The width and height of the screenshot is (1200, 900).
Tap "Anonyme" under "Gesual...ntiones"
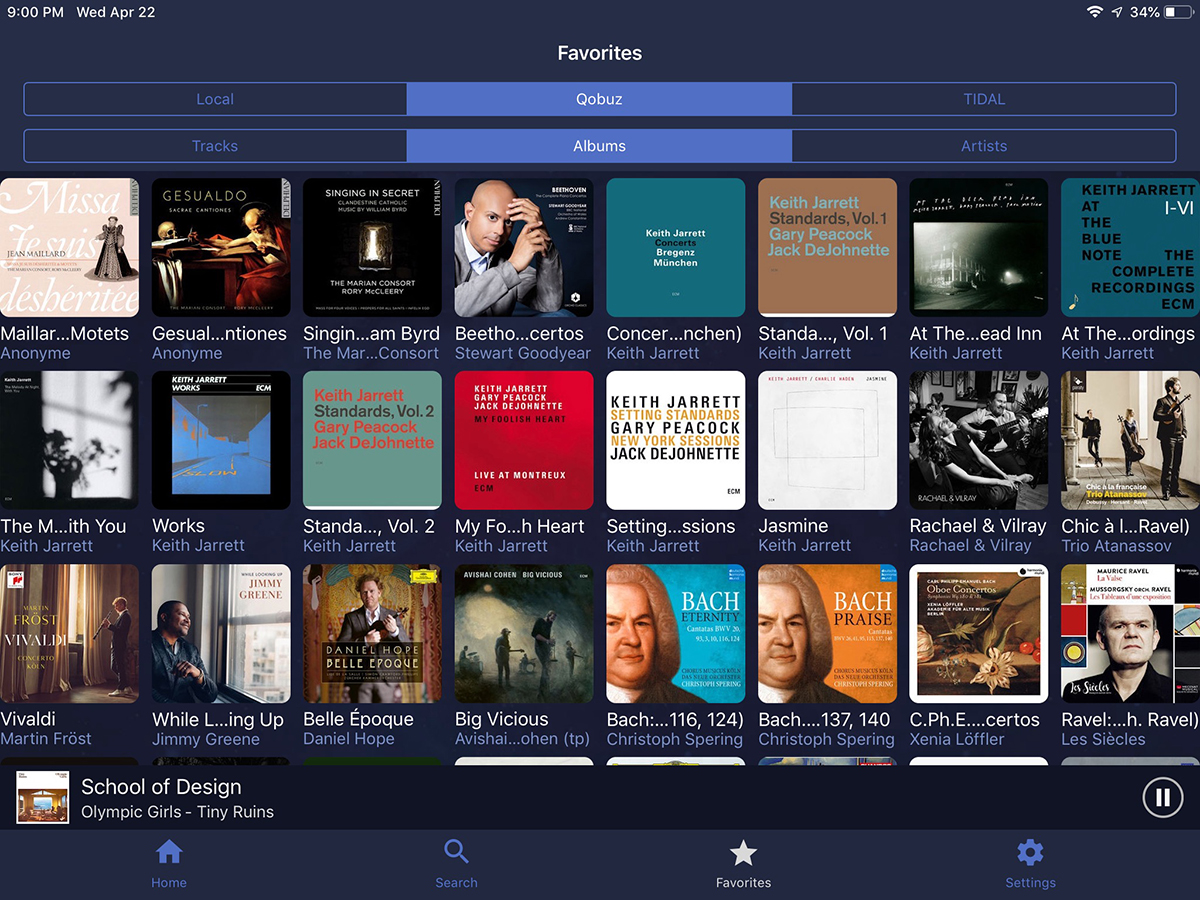187,353
